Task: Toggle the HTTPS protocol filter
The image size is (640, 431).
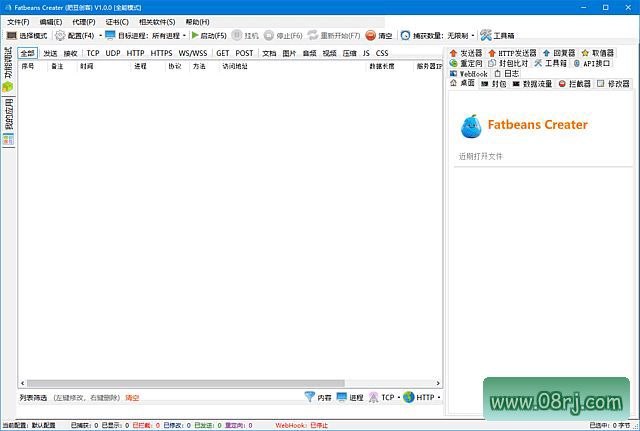Action: (x=161, y=53)
